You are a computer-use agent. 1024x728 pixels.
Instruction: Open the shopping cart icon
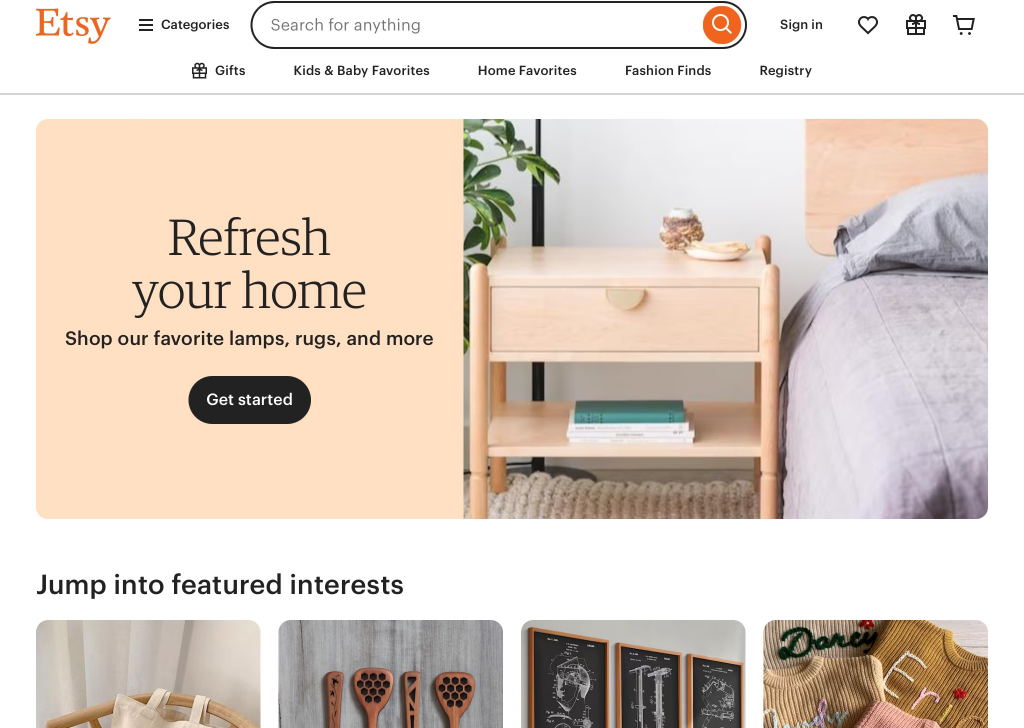pos(964,25)
